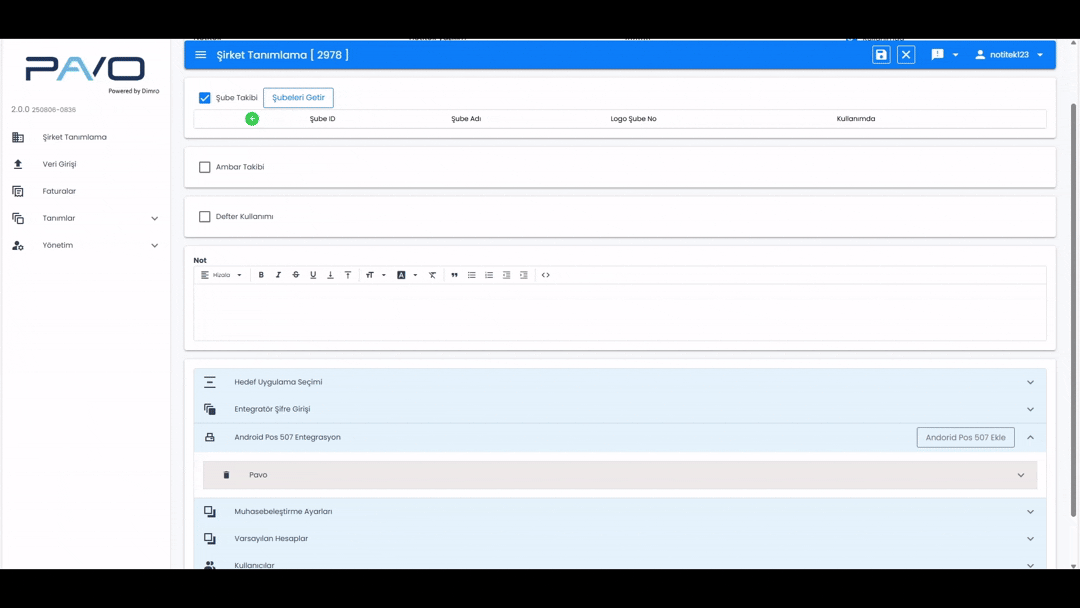Collapse the Android Pos 507 Entegrasyon section
Screen dimensions: 1080x608
click(x=1030, y=437)
